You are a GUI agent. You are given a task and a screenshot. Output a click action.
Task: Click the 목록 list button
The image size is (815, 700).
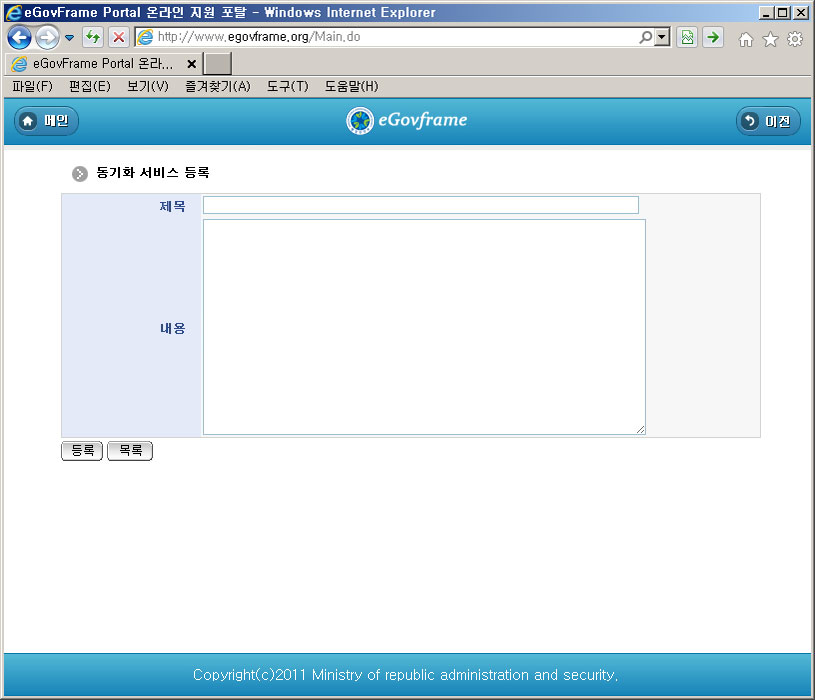[130, 451]
